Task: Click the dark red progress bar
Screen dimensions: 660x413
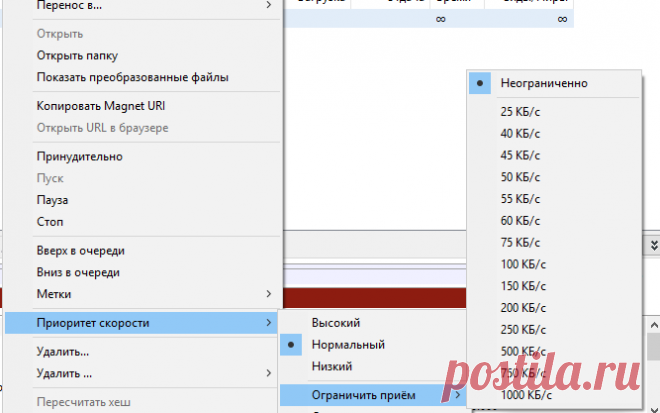Action: click(x=374, y=298)
